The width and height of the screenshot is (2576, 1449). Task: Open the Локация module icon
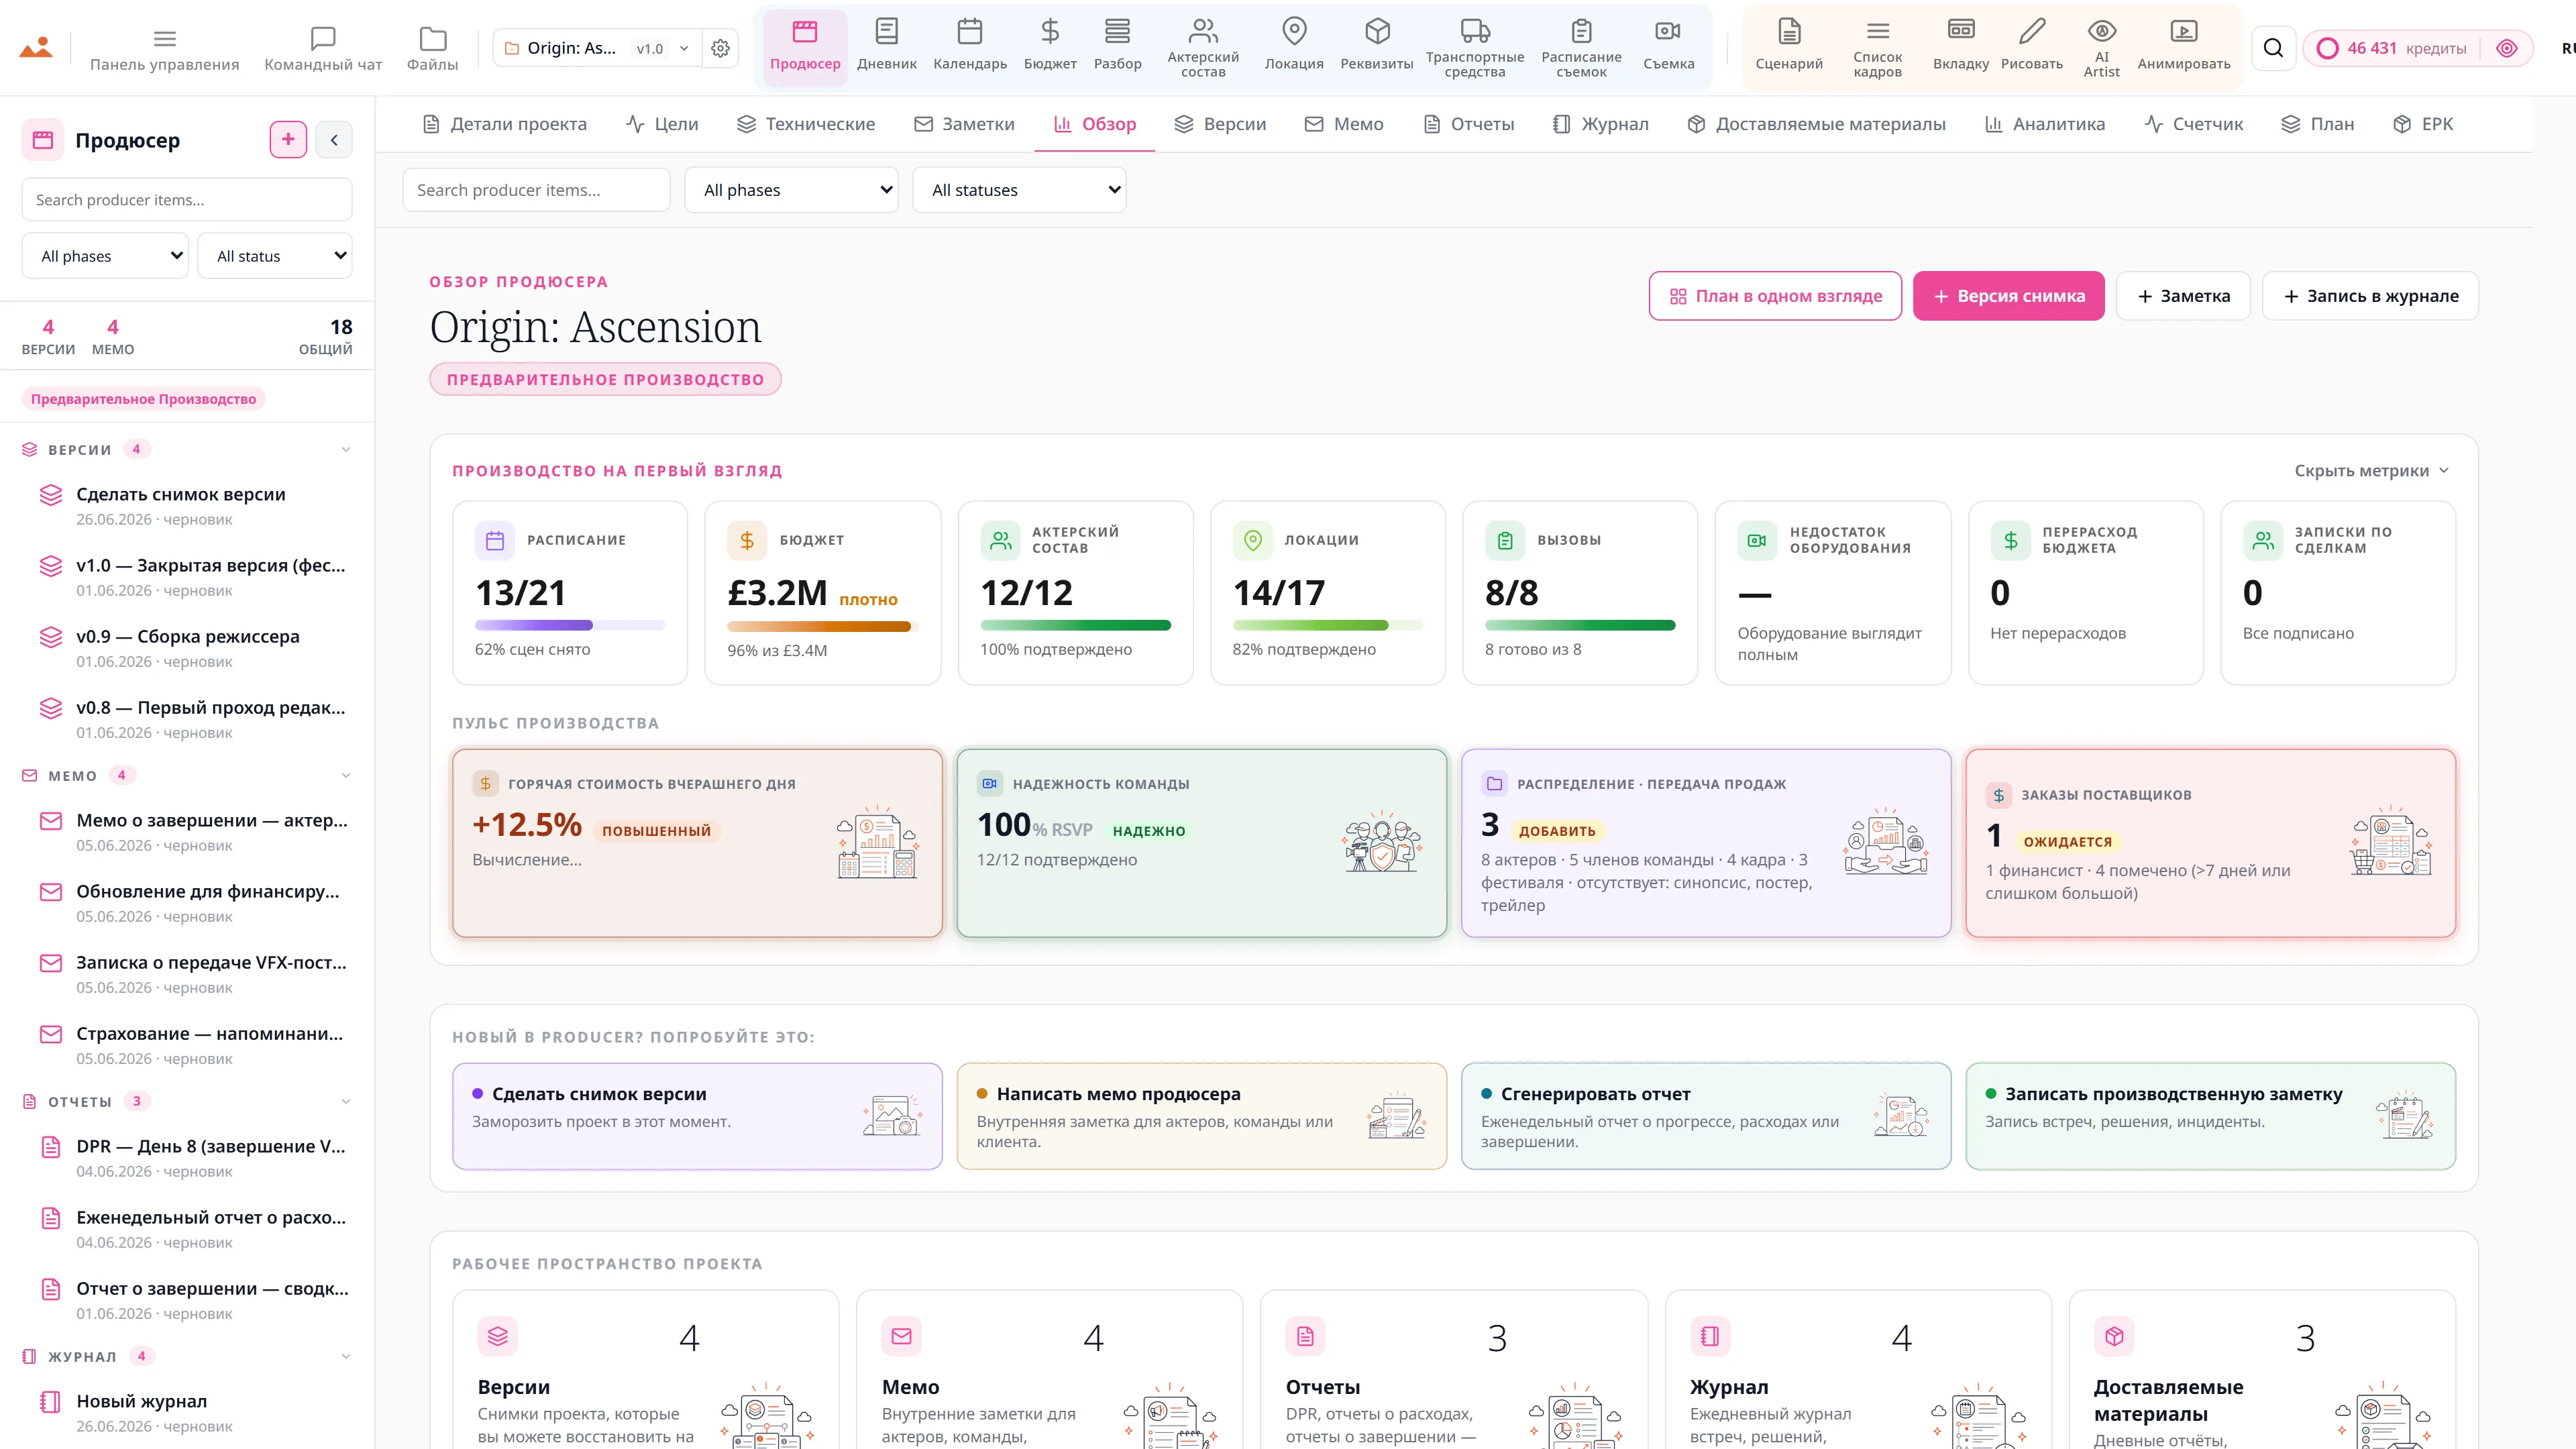tap(1294, 31)
